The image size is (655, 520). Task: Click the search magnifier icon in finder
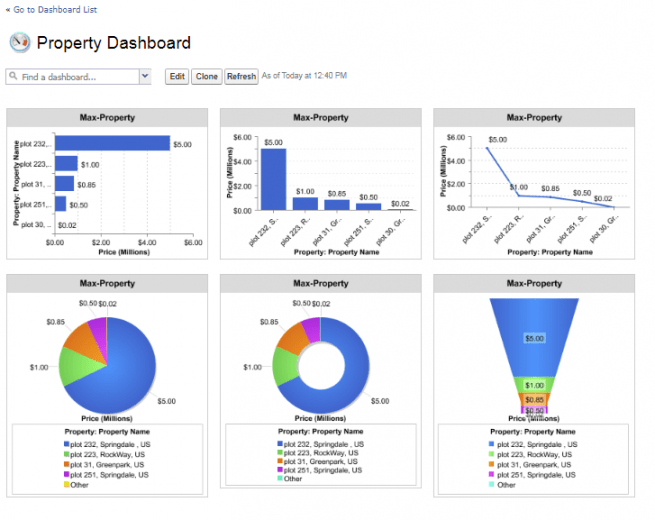point(13,76)
